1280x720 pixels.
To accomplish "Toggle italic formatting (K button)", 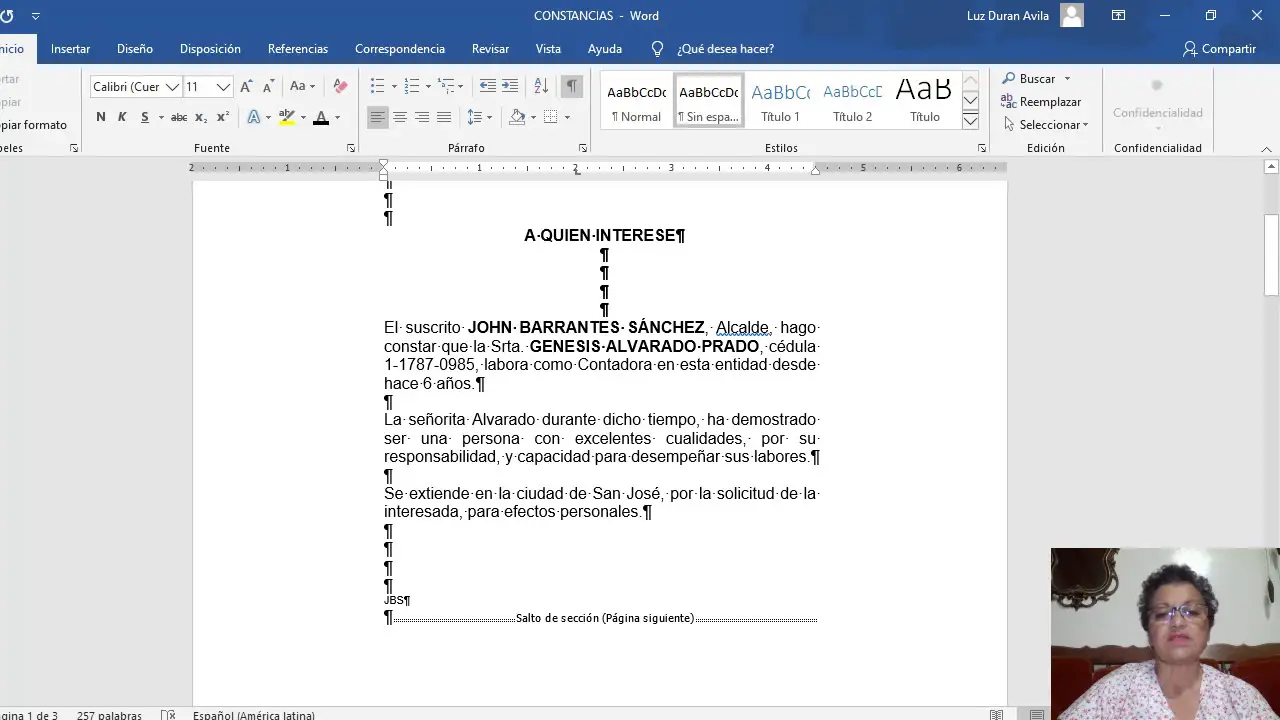I will click(122, 117).
